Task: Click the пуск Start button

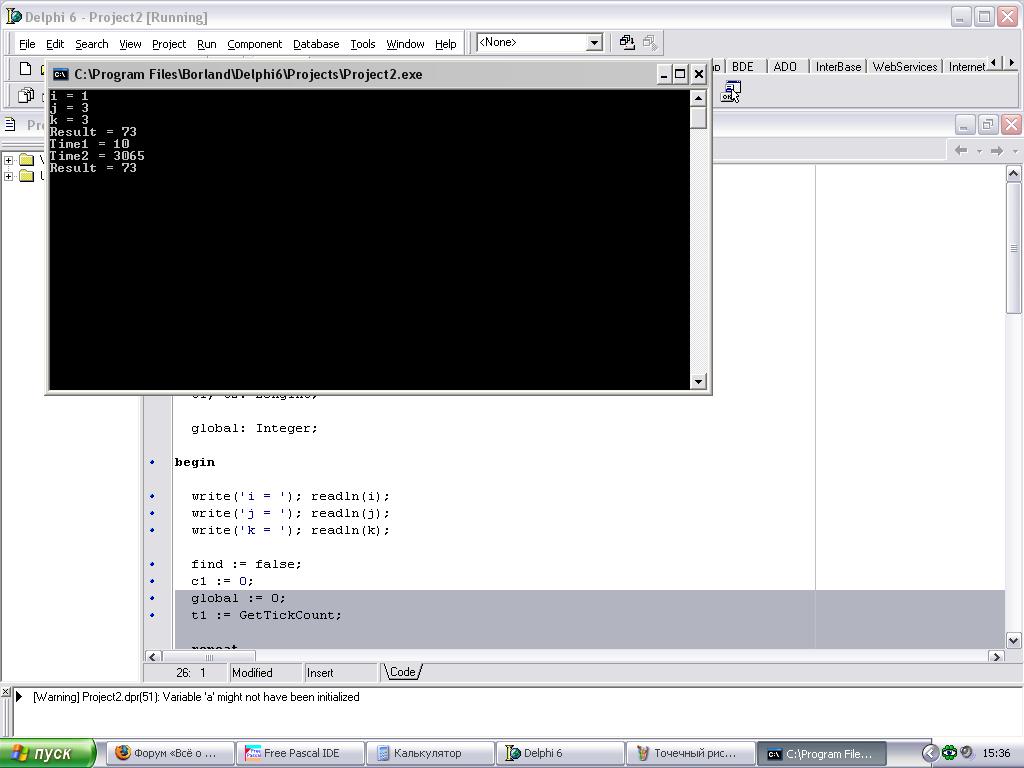Action: (x=48, y=753)
